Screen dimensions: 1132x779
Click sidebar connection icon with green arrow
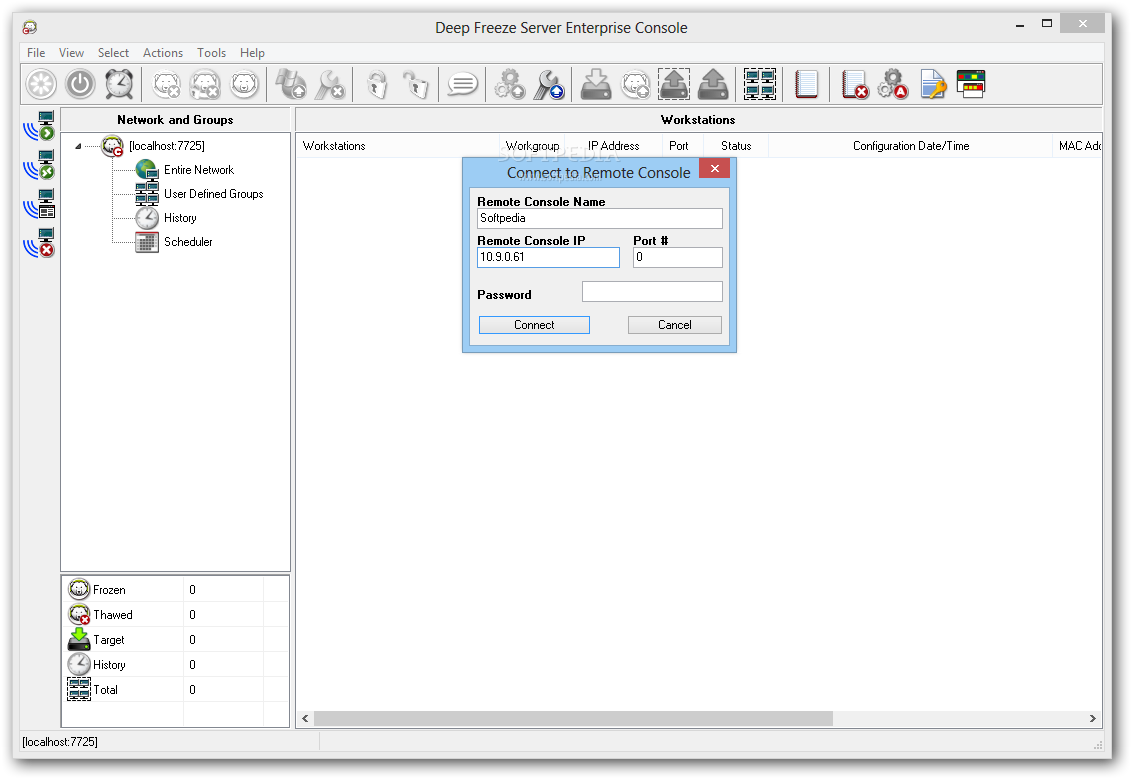(39, 126)
